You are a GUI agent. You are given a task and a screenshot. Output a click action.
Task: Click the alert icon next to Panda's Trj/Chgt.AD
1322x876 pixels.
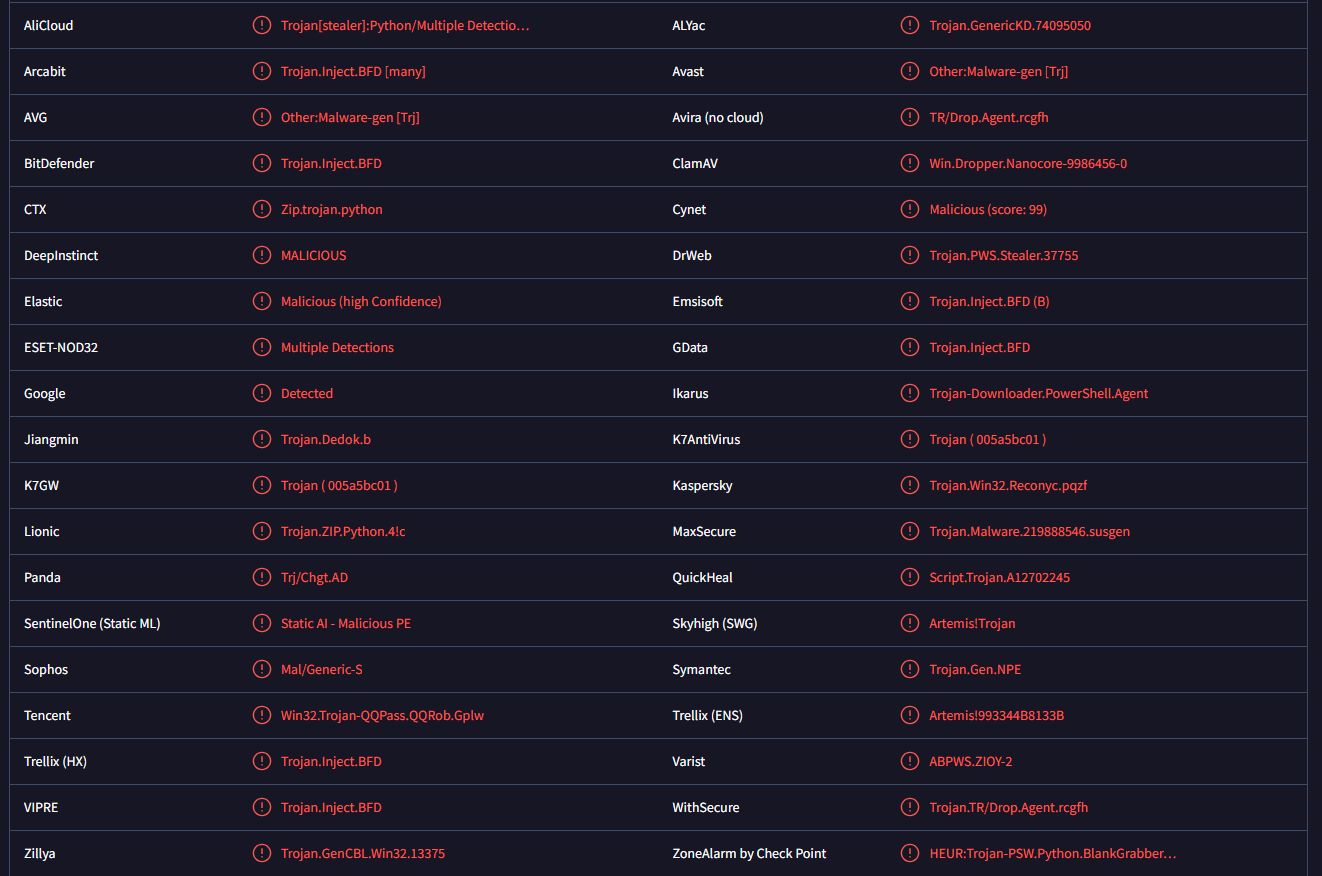pyautogui.click(x=262, y=577)
